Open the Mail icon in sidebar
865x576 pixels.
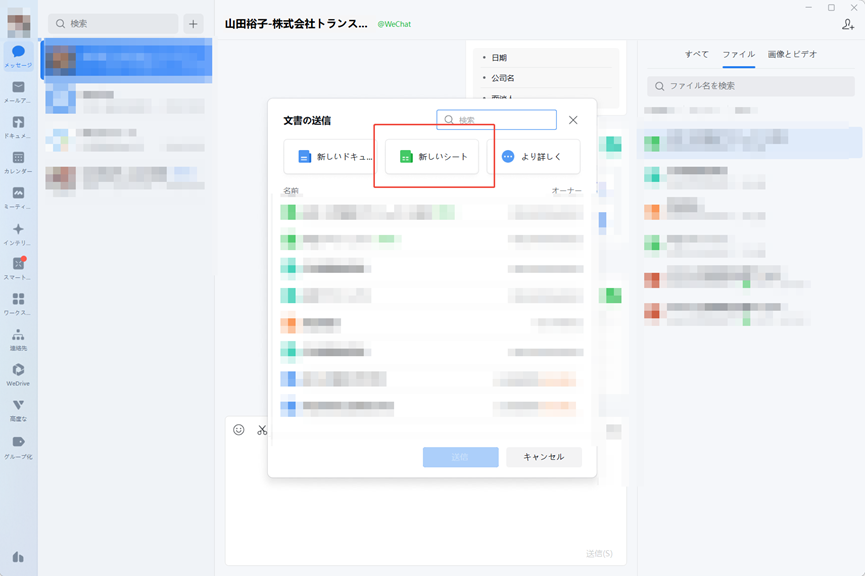click(18, 92)
